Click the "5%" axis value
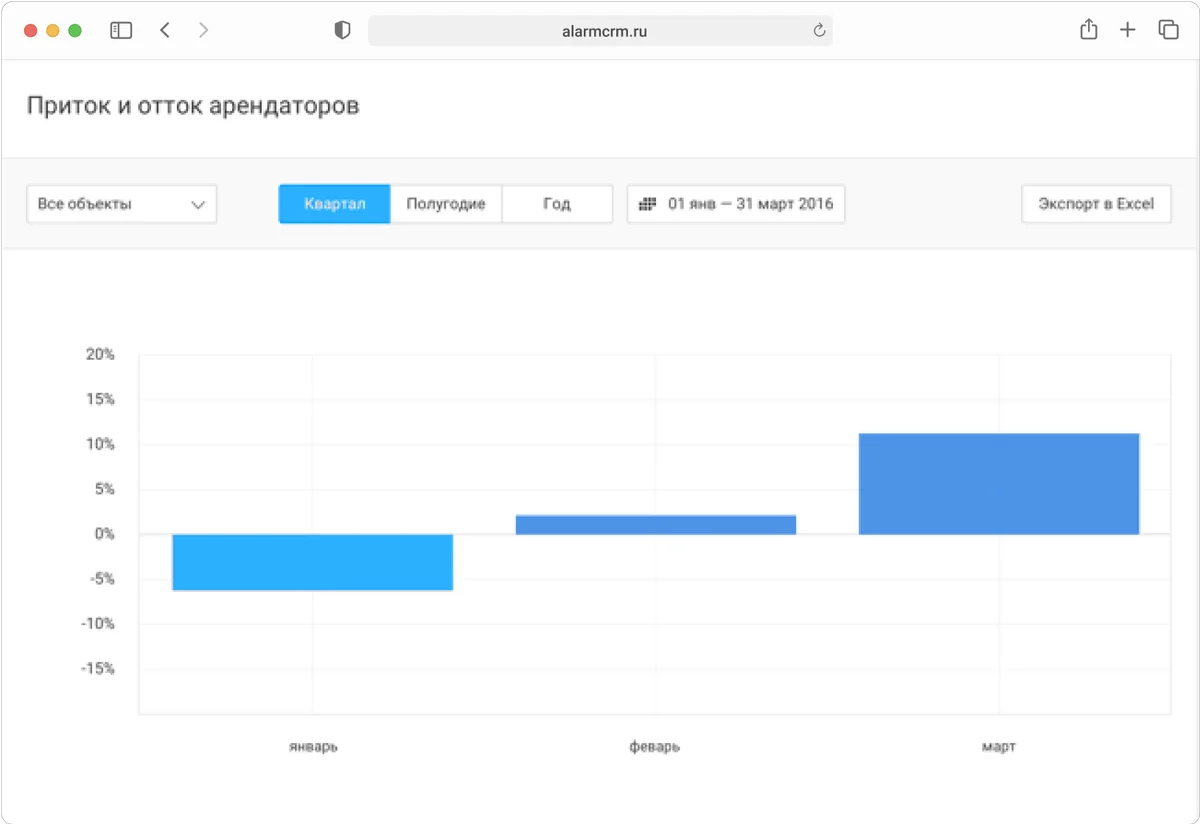Screen dimensions: 1200x824 [x=104, y=489]
